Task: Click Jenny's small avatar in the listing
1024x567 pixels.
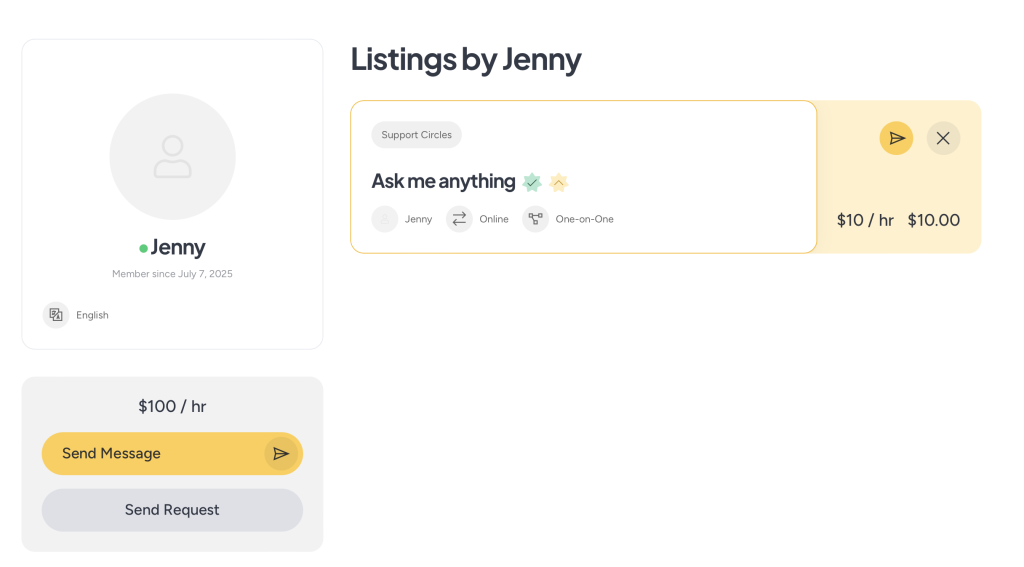Action: point(385,219)
